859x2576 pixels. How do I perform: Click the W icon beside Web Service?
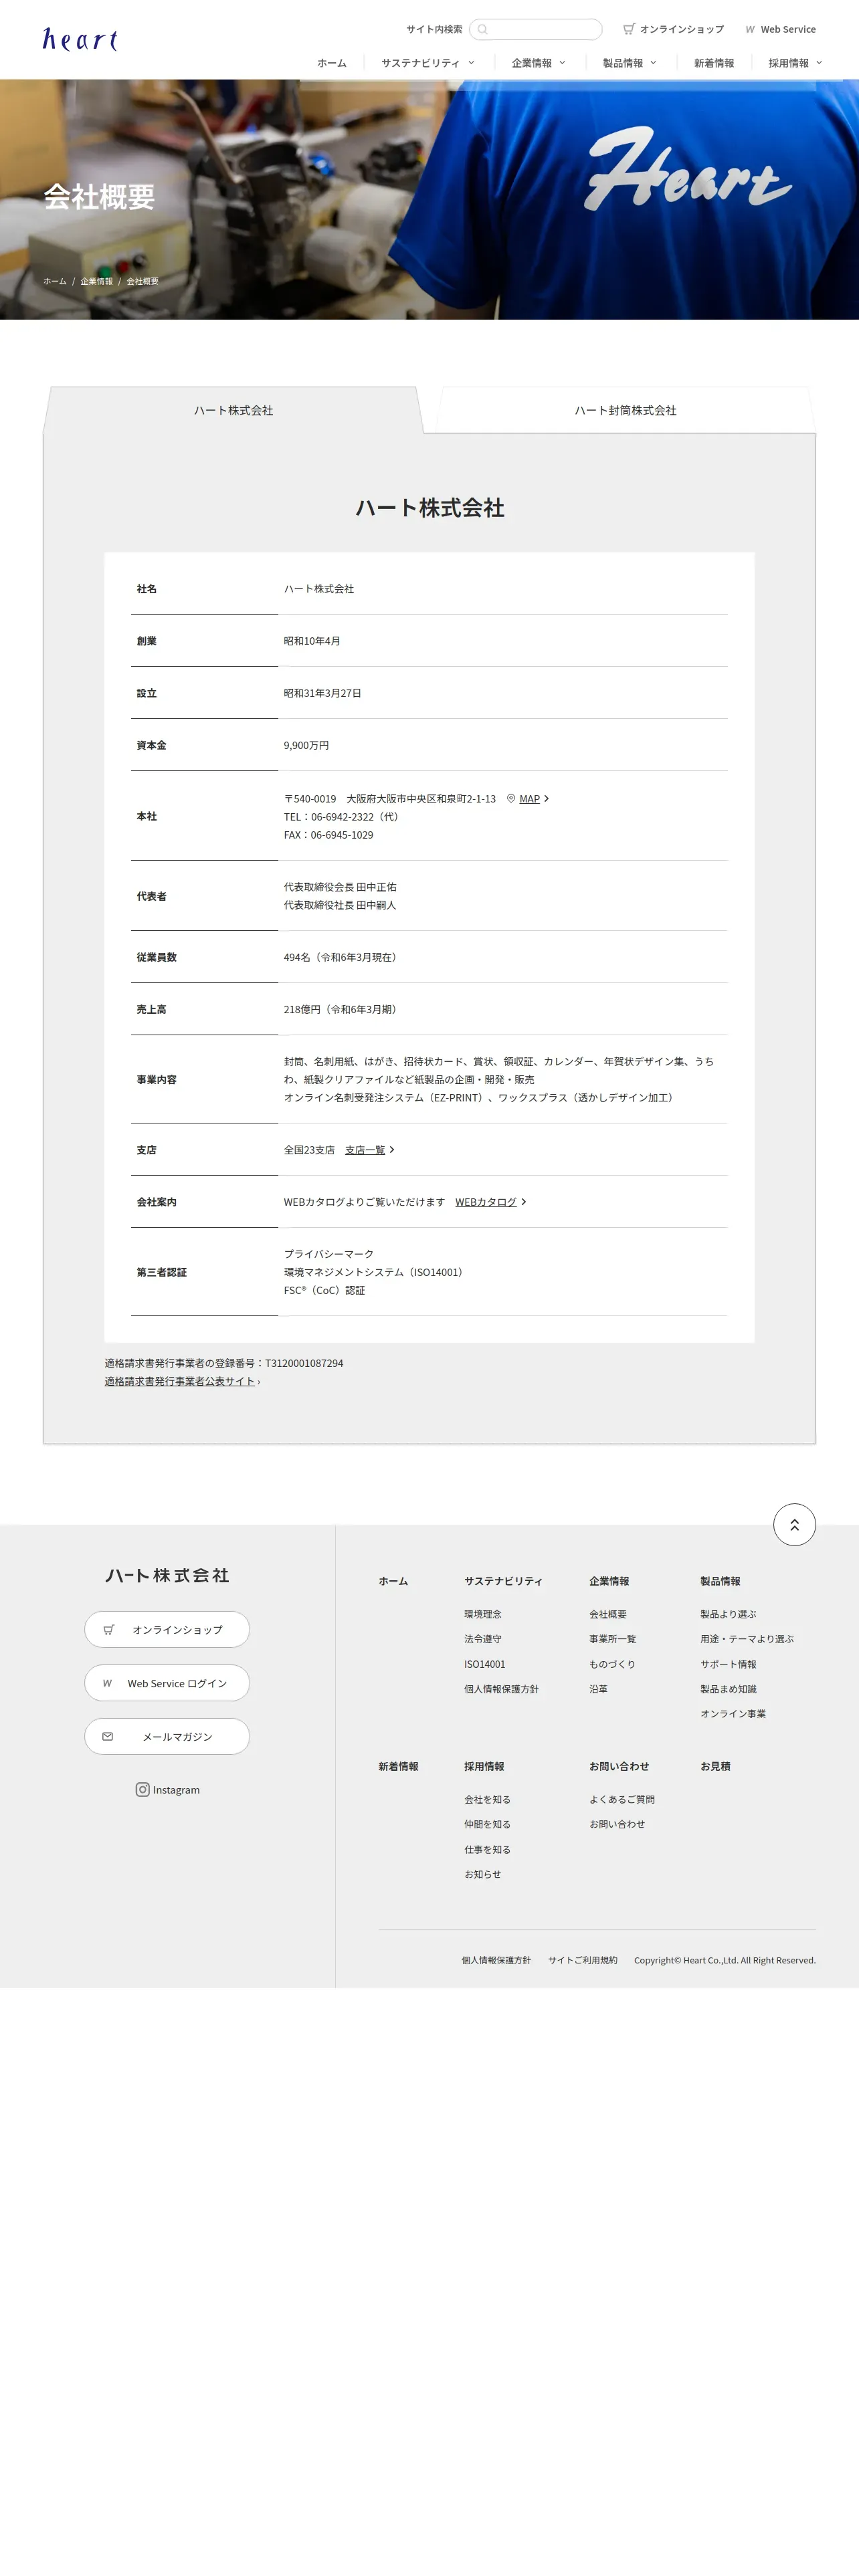(x=750, y=29)
